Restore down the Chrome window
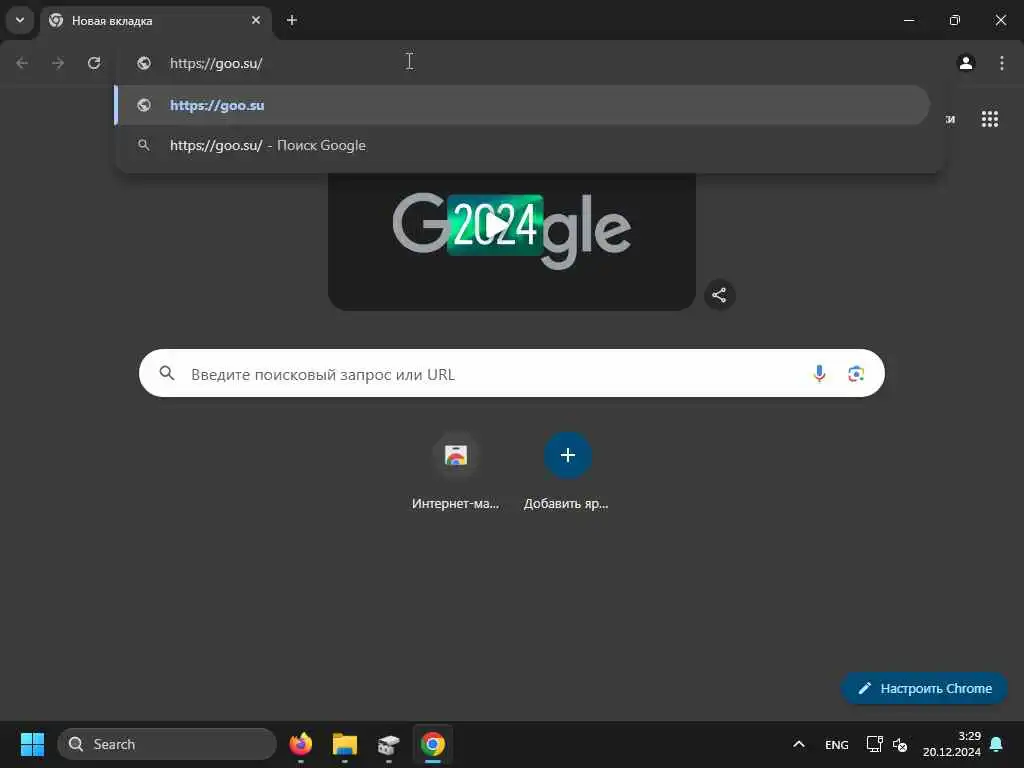Screen dimensions: 1024x768 955,20
